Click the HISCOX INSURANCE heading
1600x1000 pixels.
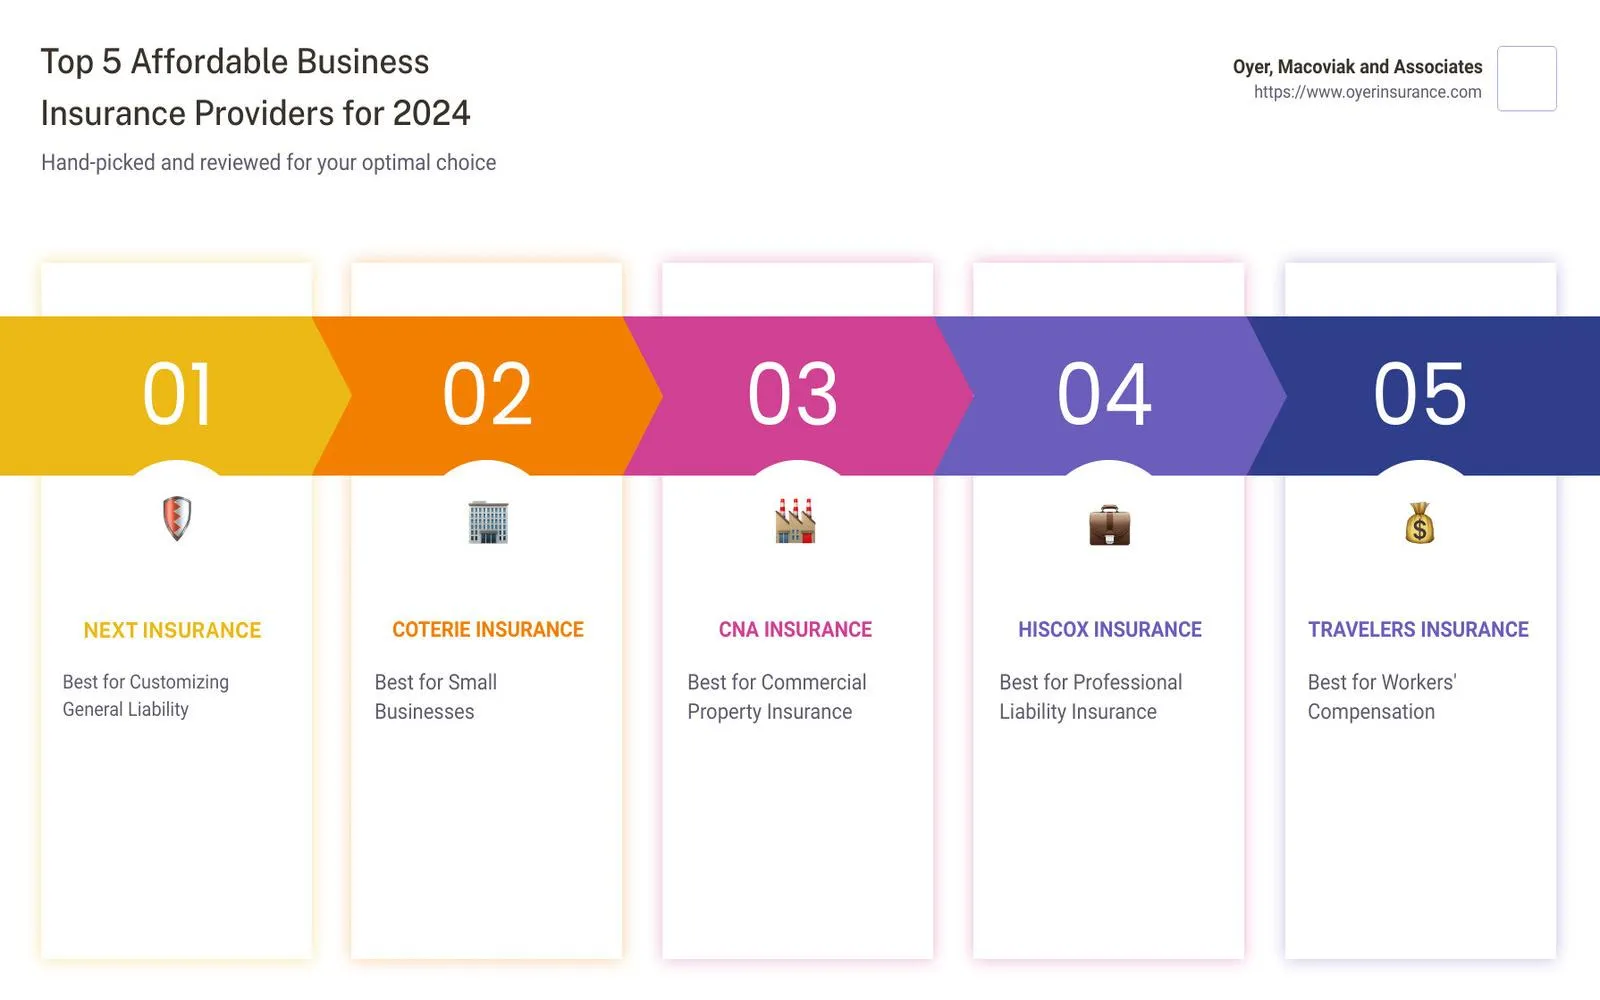[1110, 629]
